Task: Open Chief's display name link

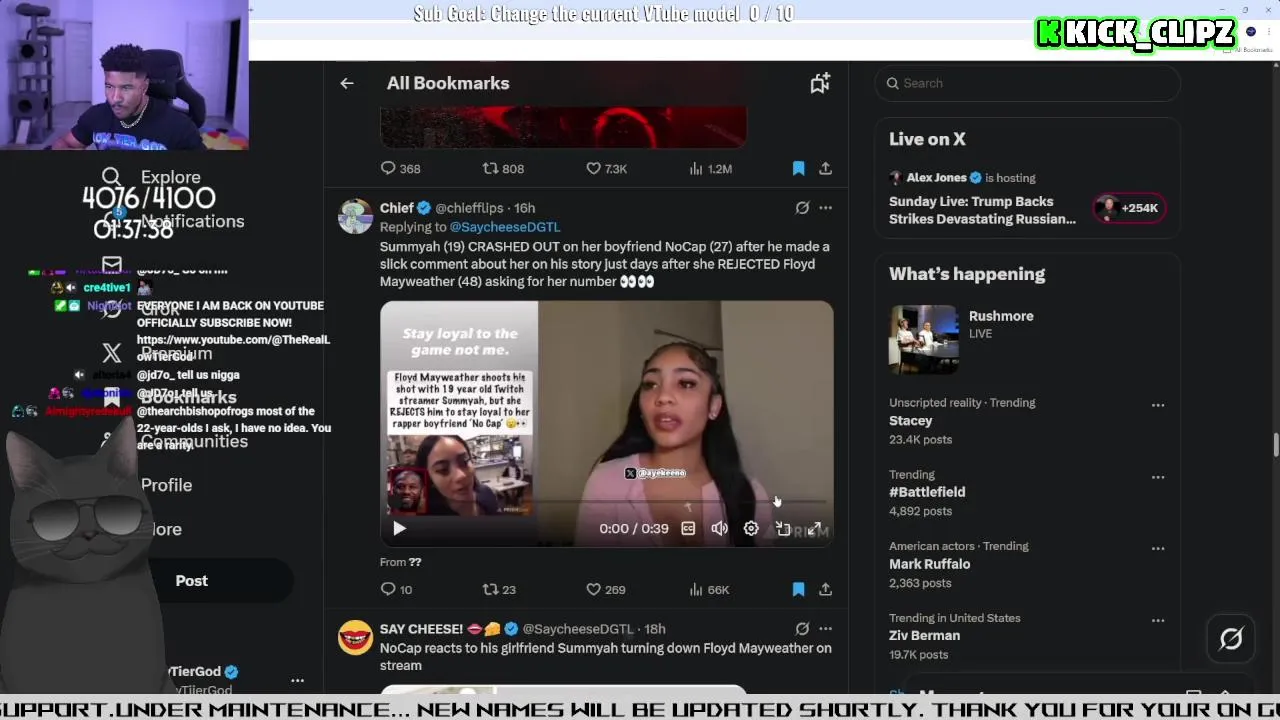Action: click(397, 208)
